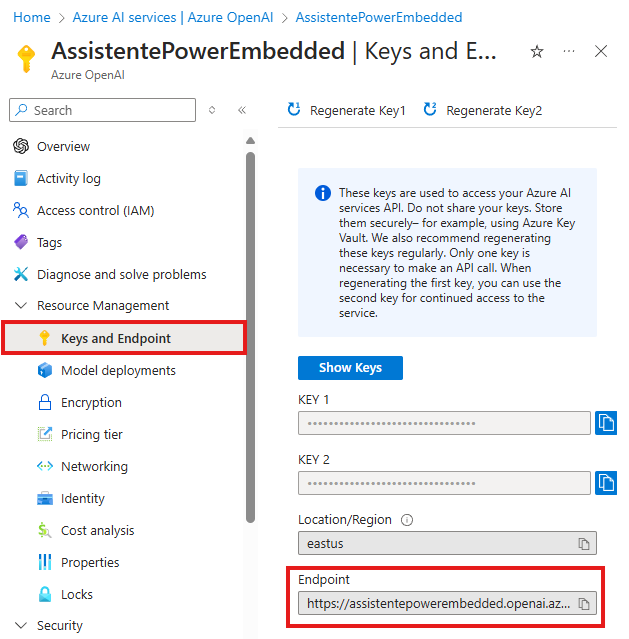Toggle the expand/collapse arrows beside Search
Viewport: 629px width, 639px height.
[x=212, y=110]
